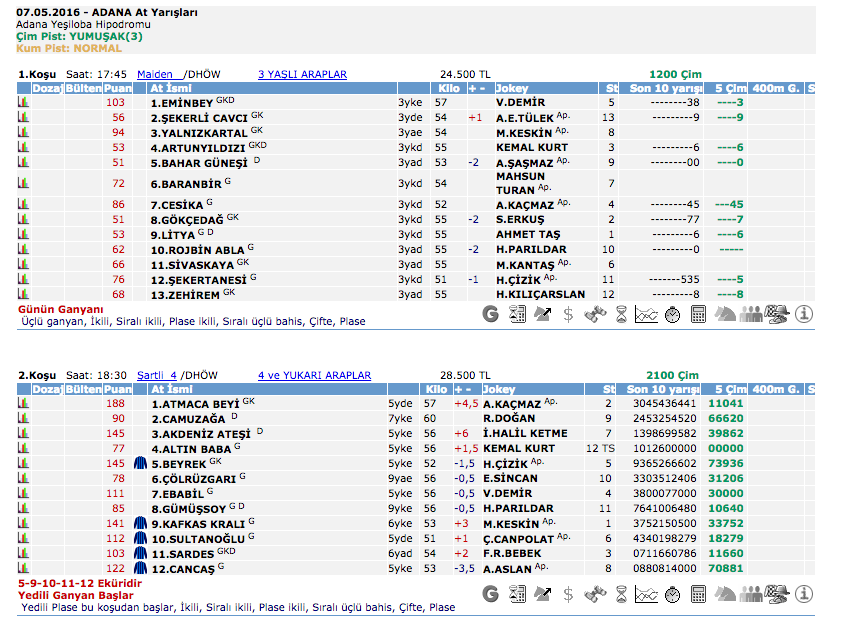Click the people group icon under race 2
The height and width of the screenshot is (633, 850).
tap(750, 594)
